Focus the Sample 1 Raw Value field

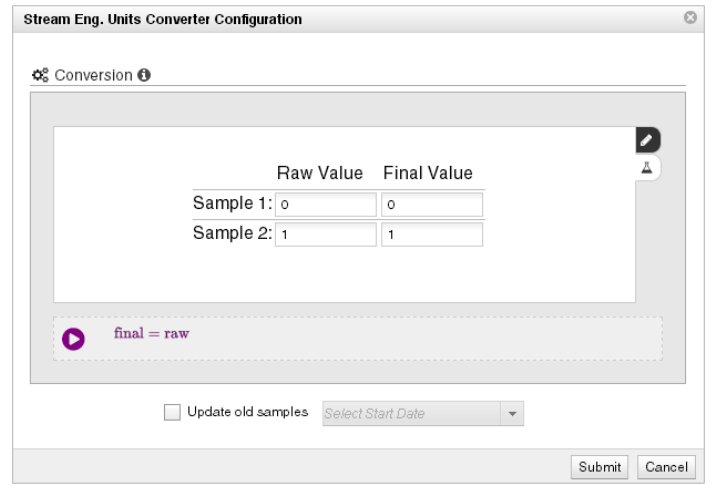326,205
